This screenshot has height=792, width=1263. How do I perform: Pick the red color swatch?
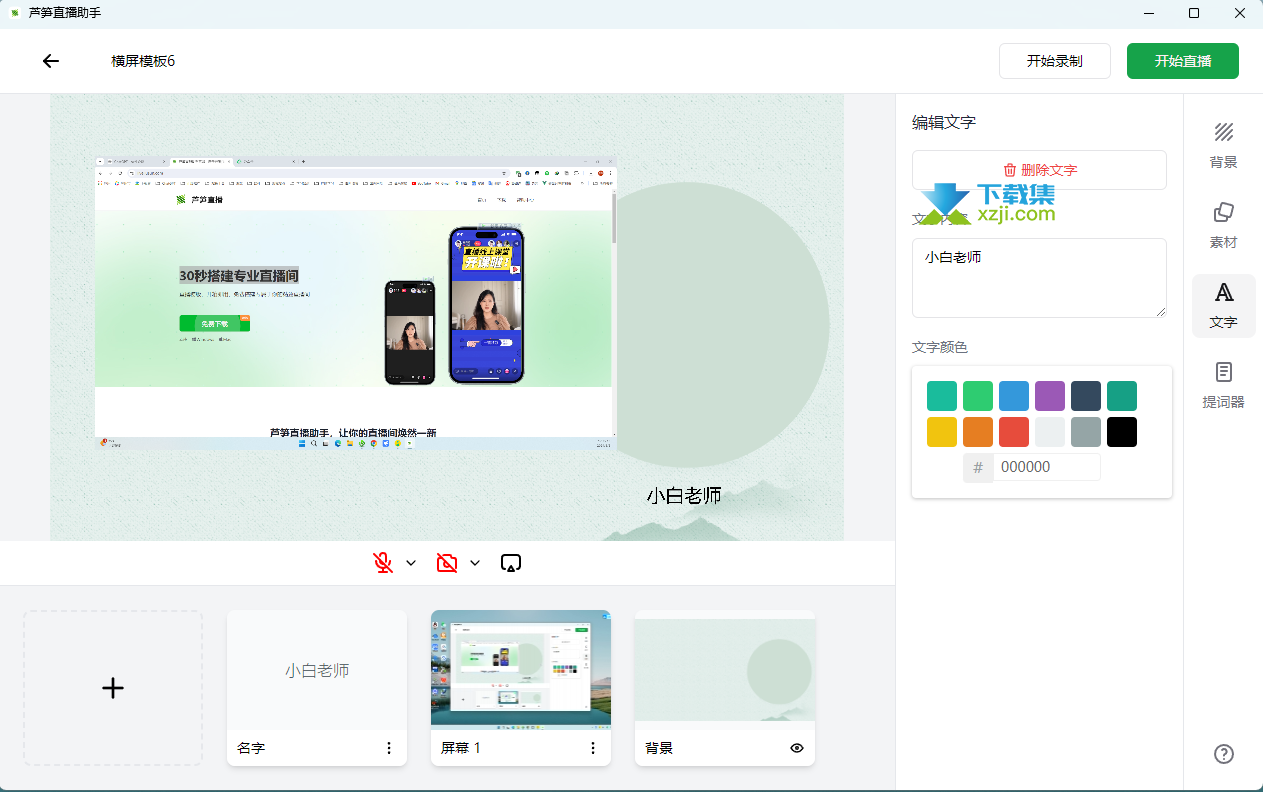1014,432
